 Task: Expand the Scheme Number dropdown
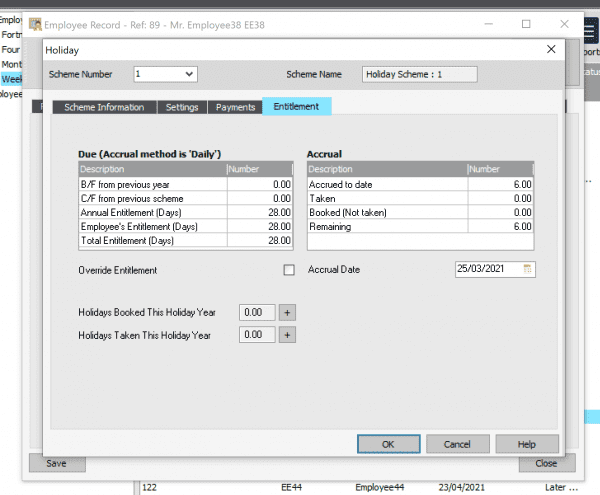click(x=189, y=74)
